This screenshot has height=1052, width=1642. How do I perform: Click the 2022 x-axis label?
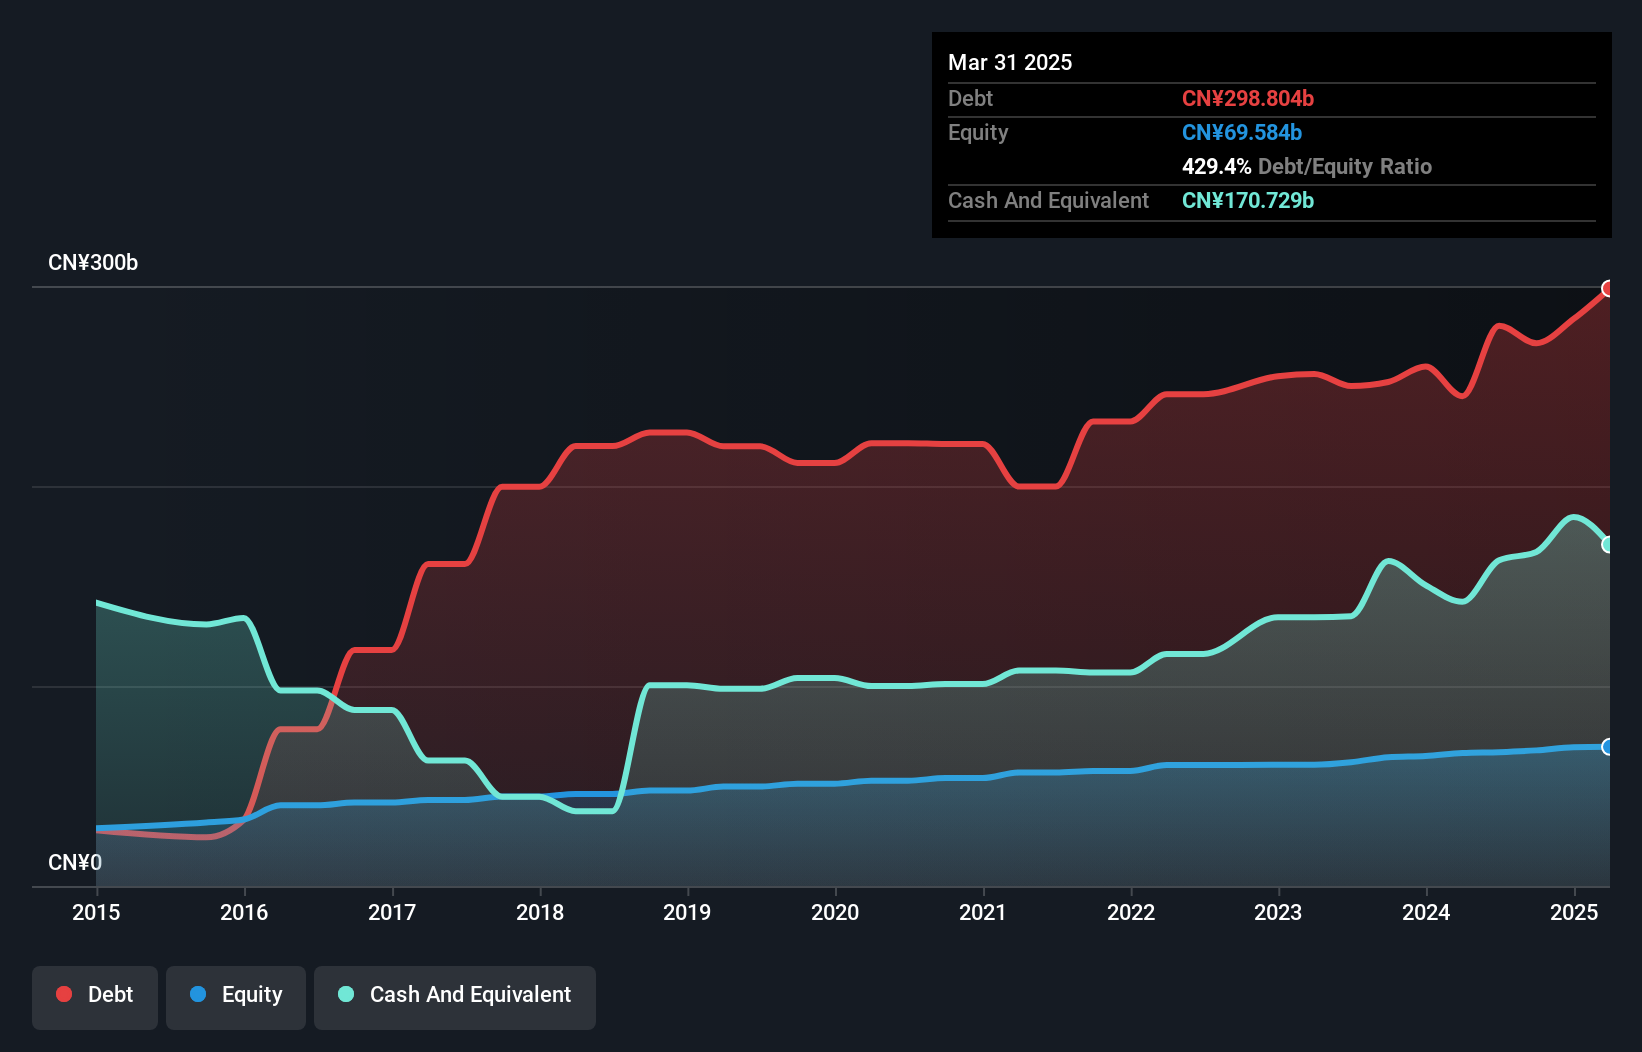pyautogui.click(x=1131, y=912)
